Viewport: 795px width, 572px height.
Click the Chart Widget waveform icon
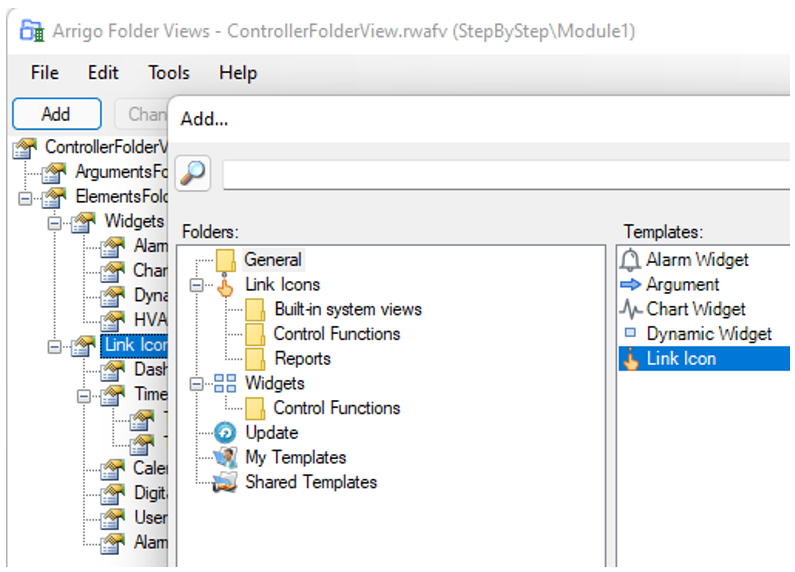[x=631, y=309]
